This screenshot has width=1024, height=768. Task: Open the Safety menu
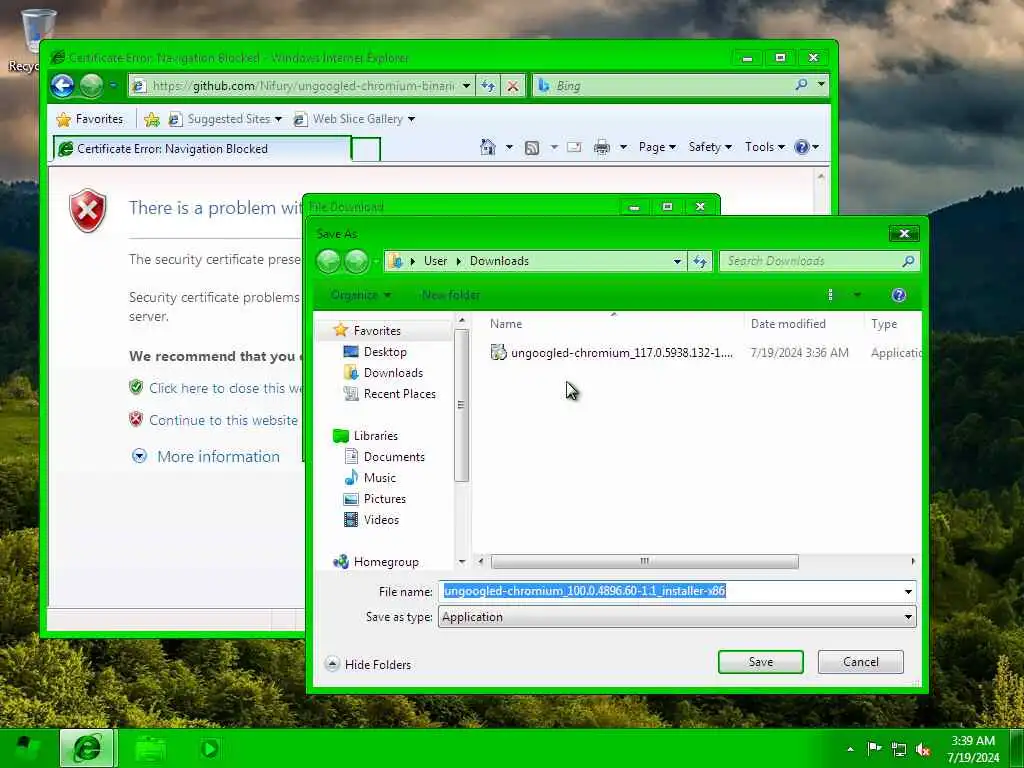coord(710,147)
